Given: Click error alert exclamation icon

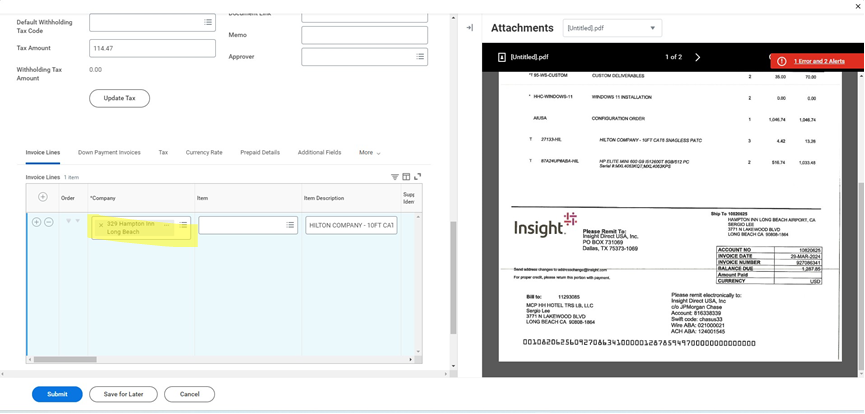Looking at the screenshot, I should pyautogui.click(x=782, y=61).
